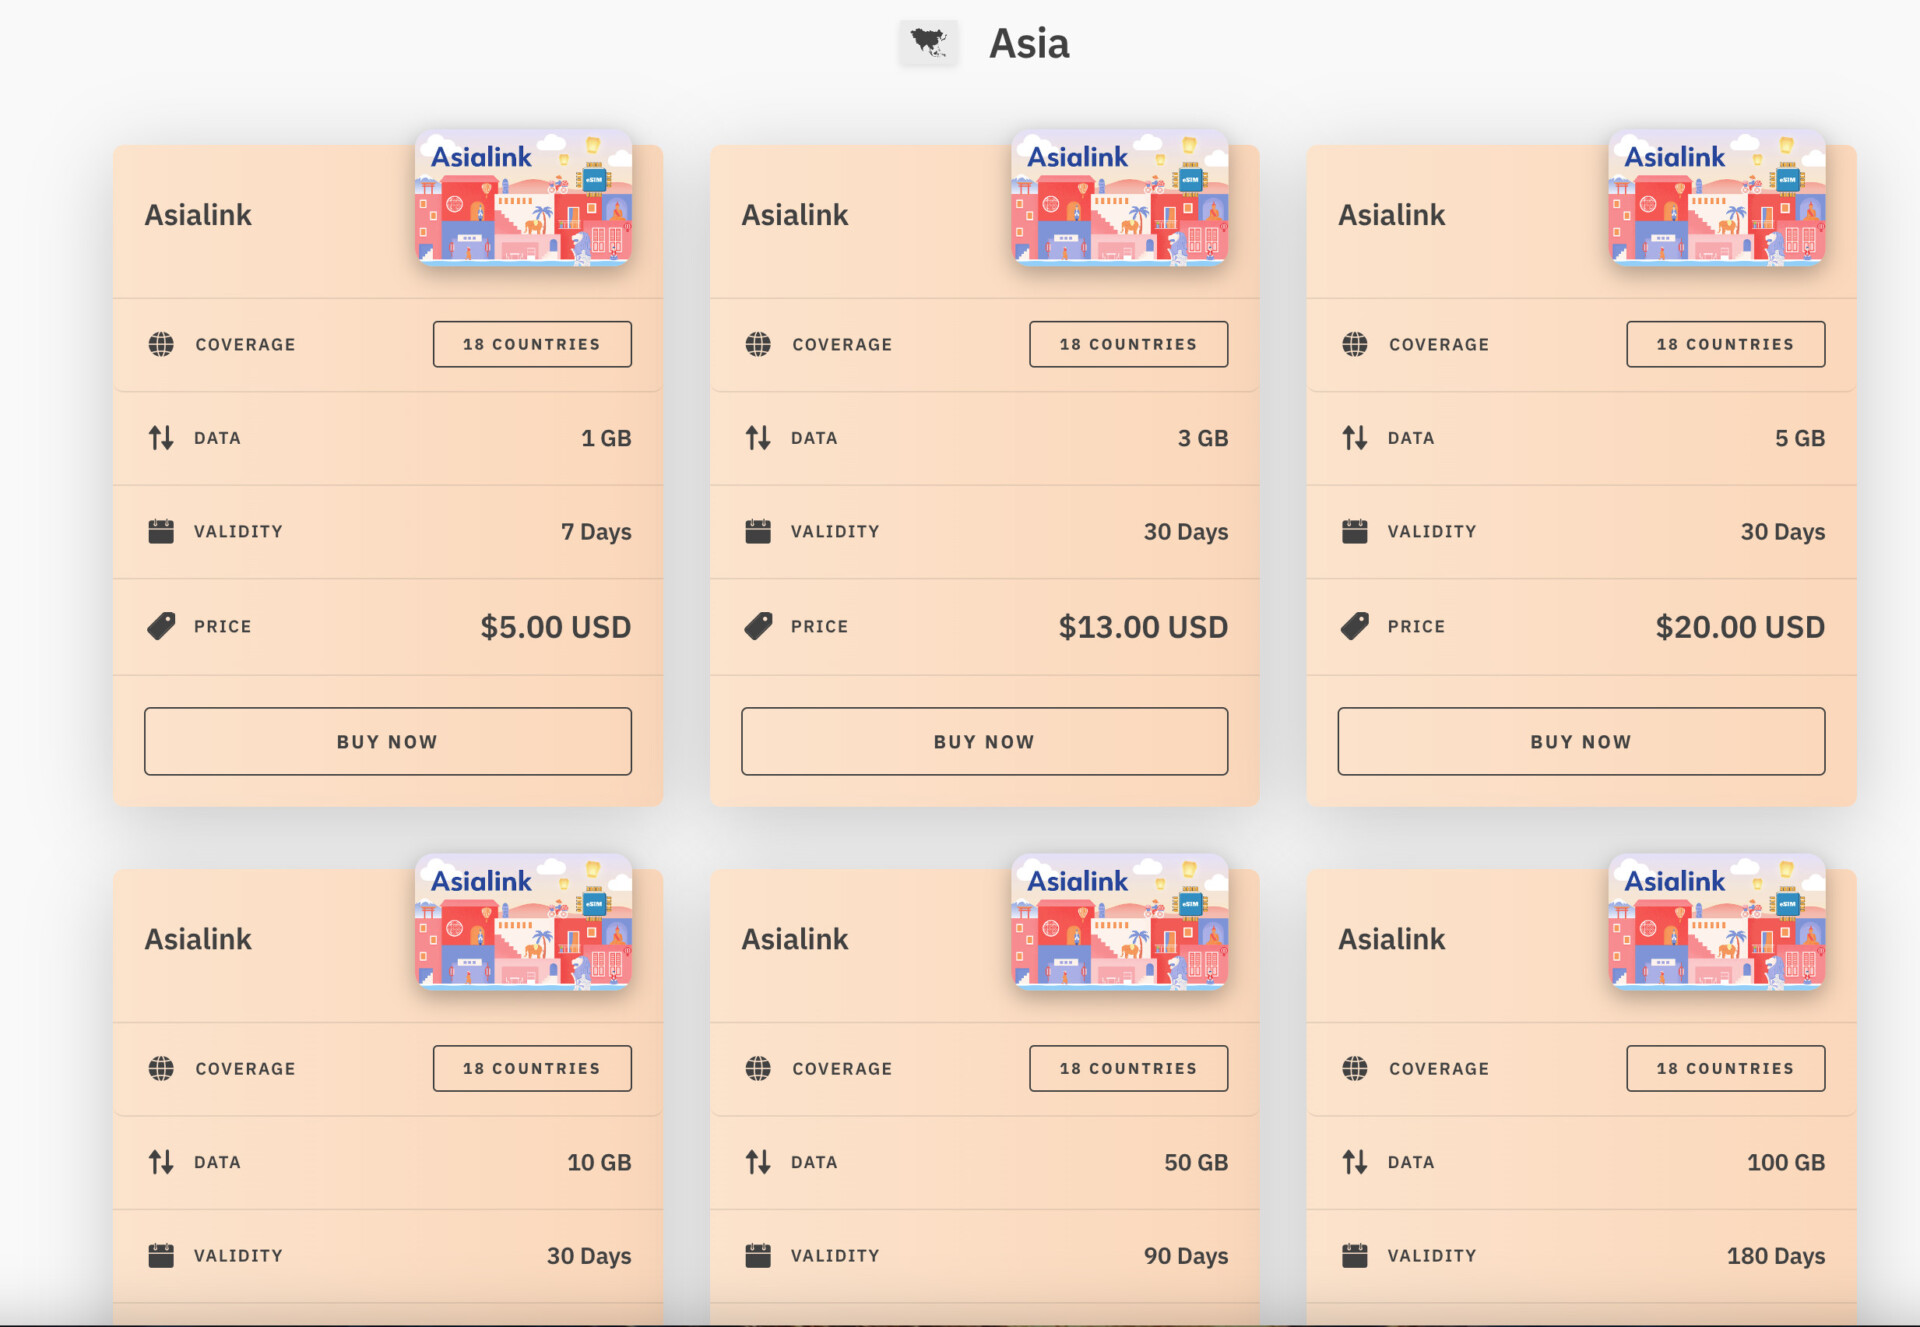This screenshot has height=1327, width=1920.
Task: Click the calendar icon on the 3 GB card
Action: click(x=758, y=531)
